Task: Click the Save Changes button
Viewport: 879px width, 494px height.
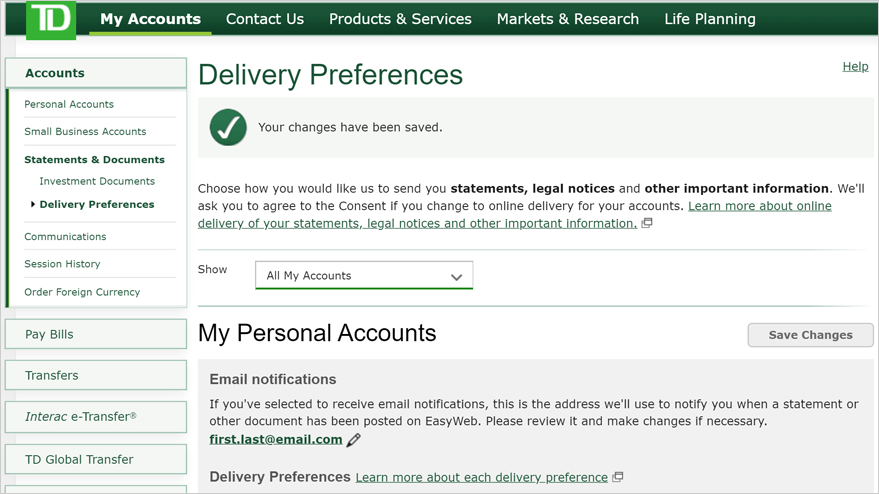Action: pyautogui.click(x=811, y=335)
